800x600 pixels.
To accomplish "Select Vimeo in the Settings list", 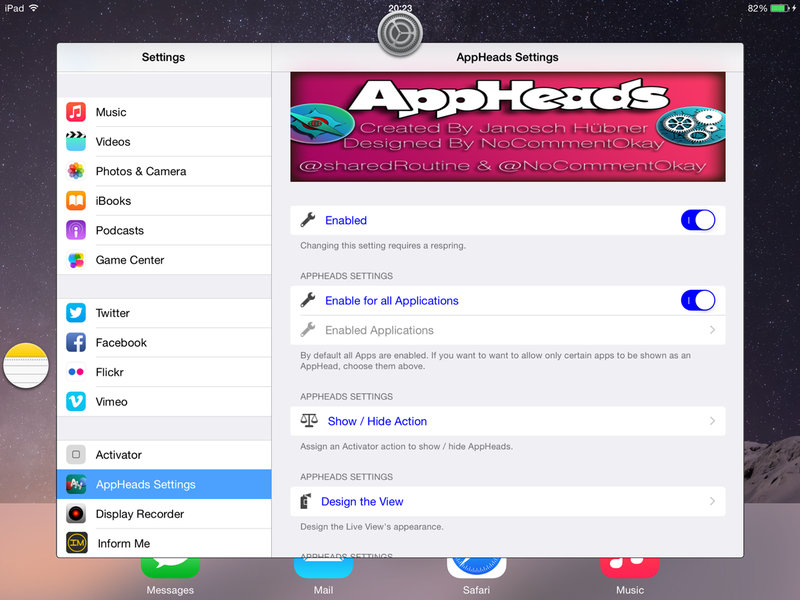I will pos(164,402).
